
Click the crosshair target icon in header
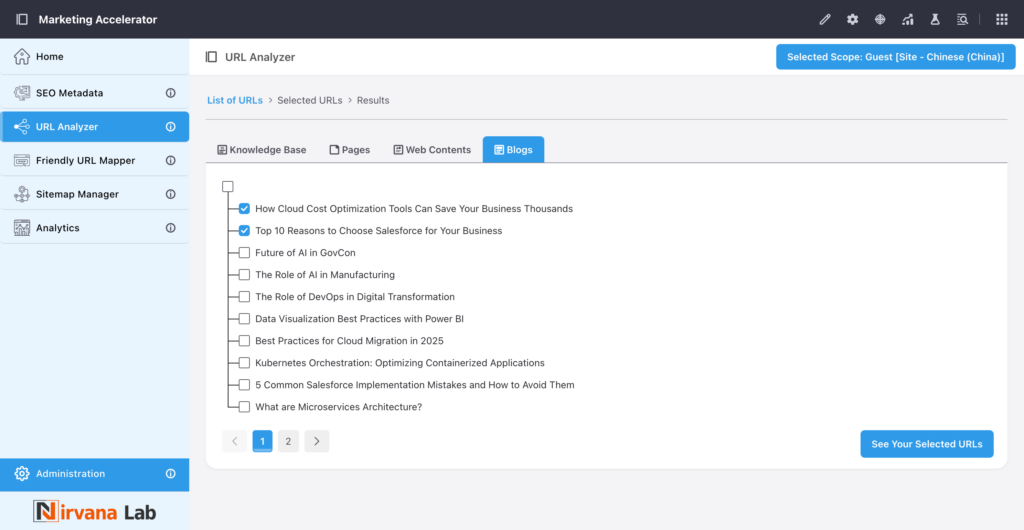tap(880, 19)
